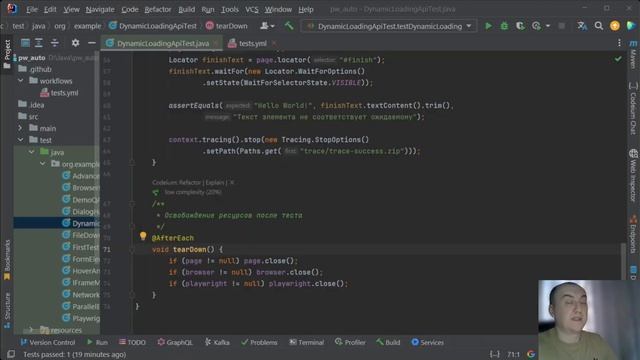The width and height of the screenshot is (640, 360).
Task: Open user account icon in toolbar
Action: coord(267,26)
